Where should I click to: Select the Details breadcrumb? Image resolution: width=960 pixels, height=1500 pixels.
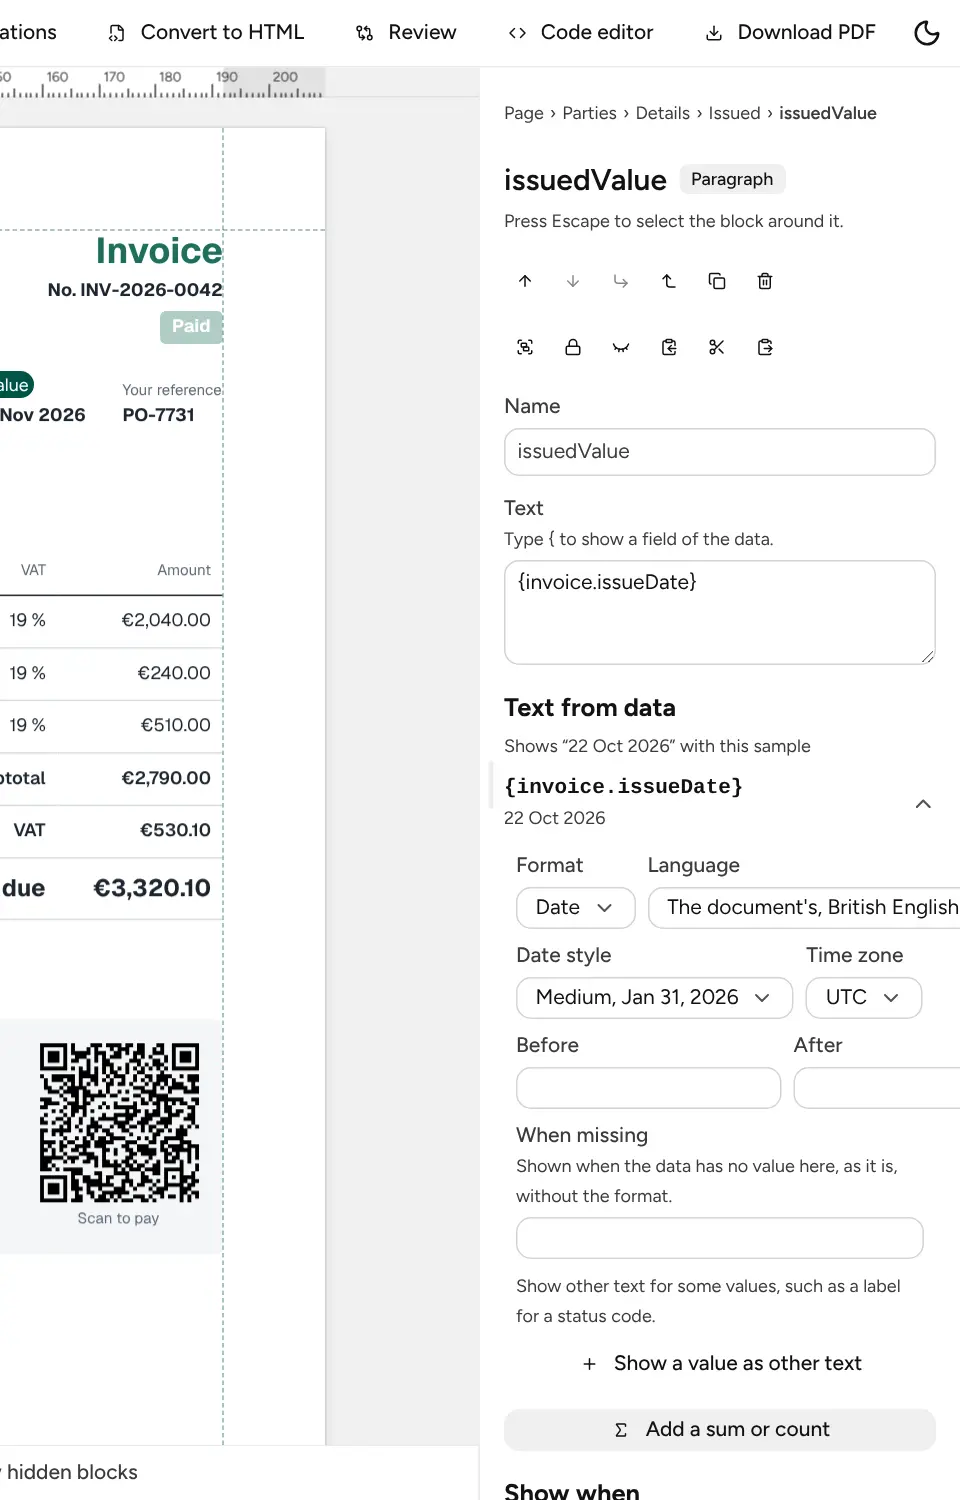663,113
